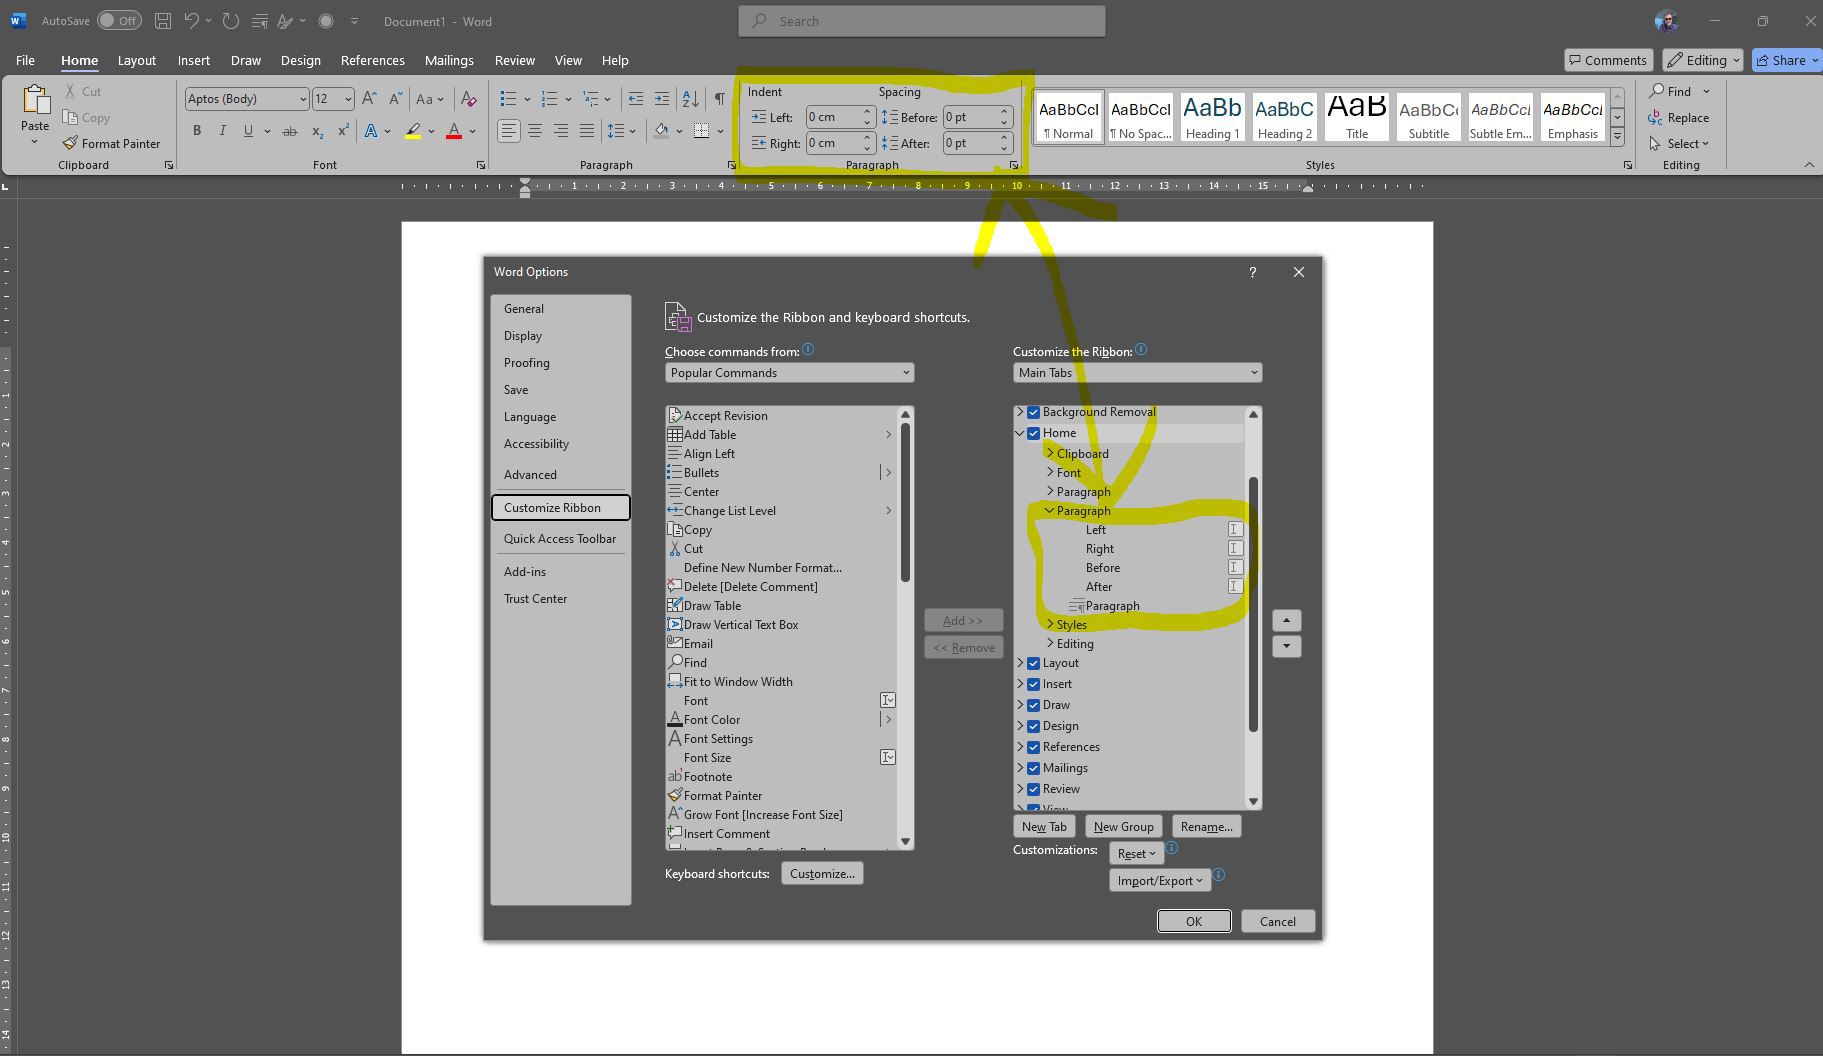Image resolution: width=1823 pixels, height=1056 pixels.
Task: Click the Bold formatting icon
Action: point(197,131)
